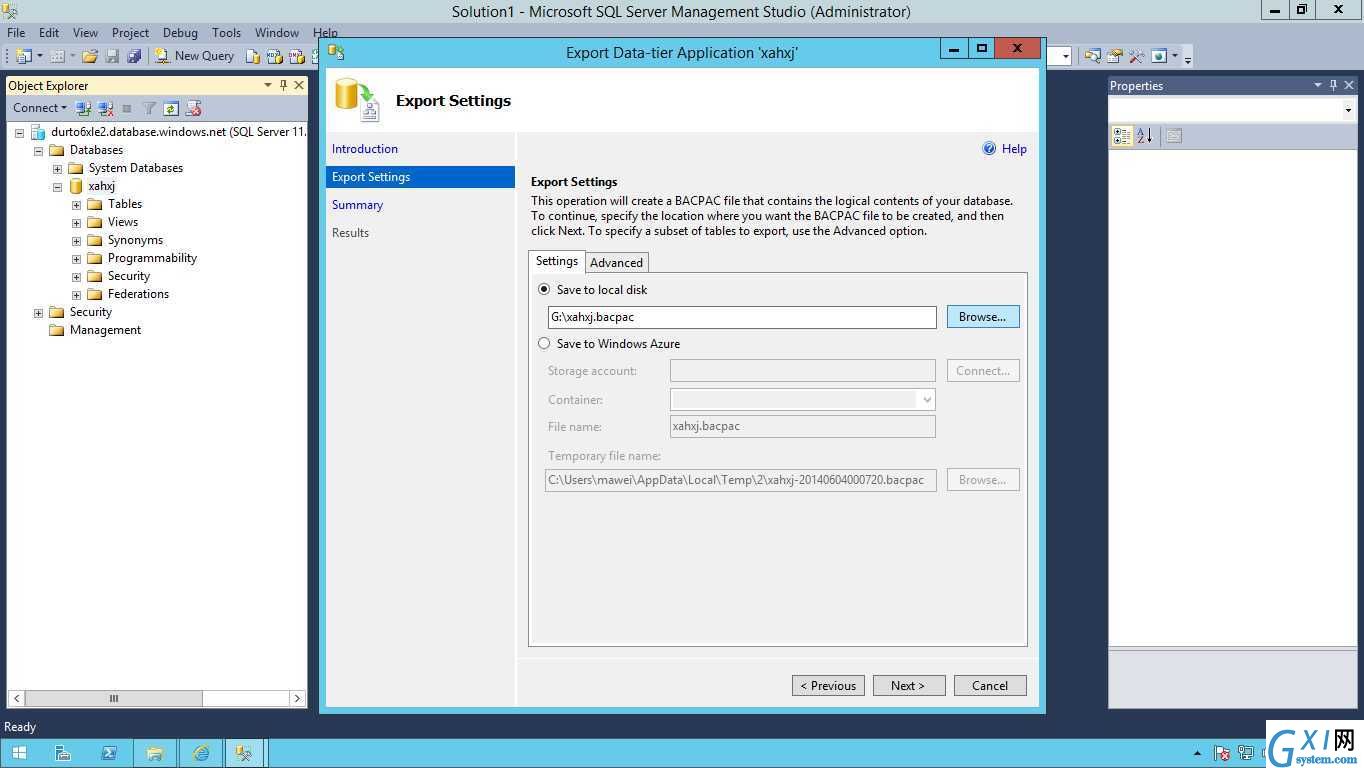The image size is (1364, 768).
Task: Expand the Synonyms folder
Action: 76,240
